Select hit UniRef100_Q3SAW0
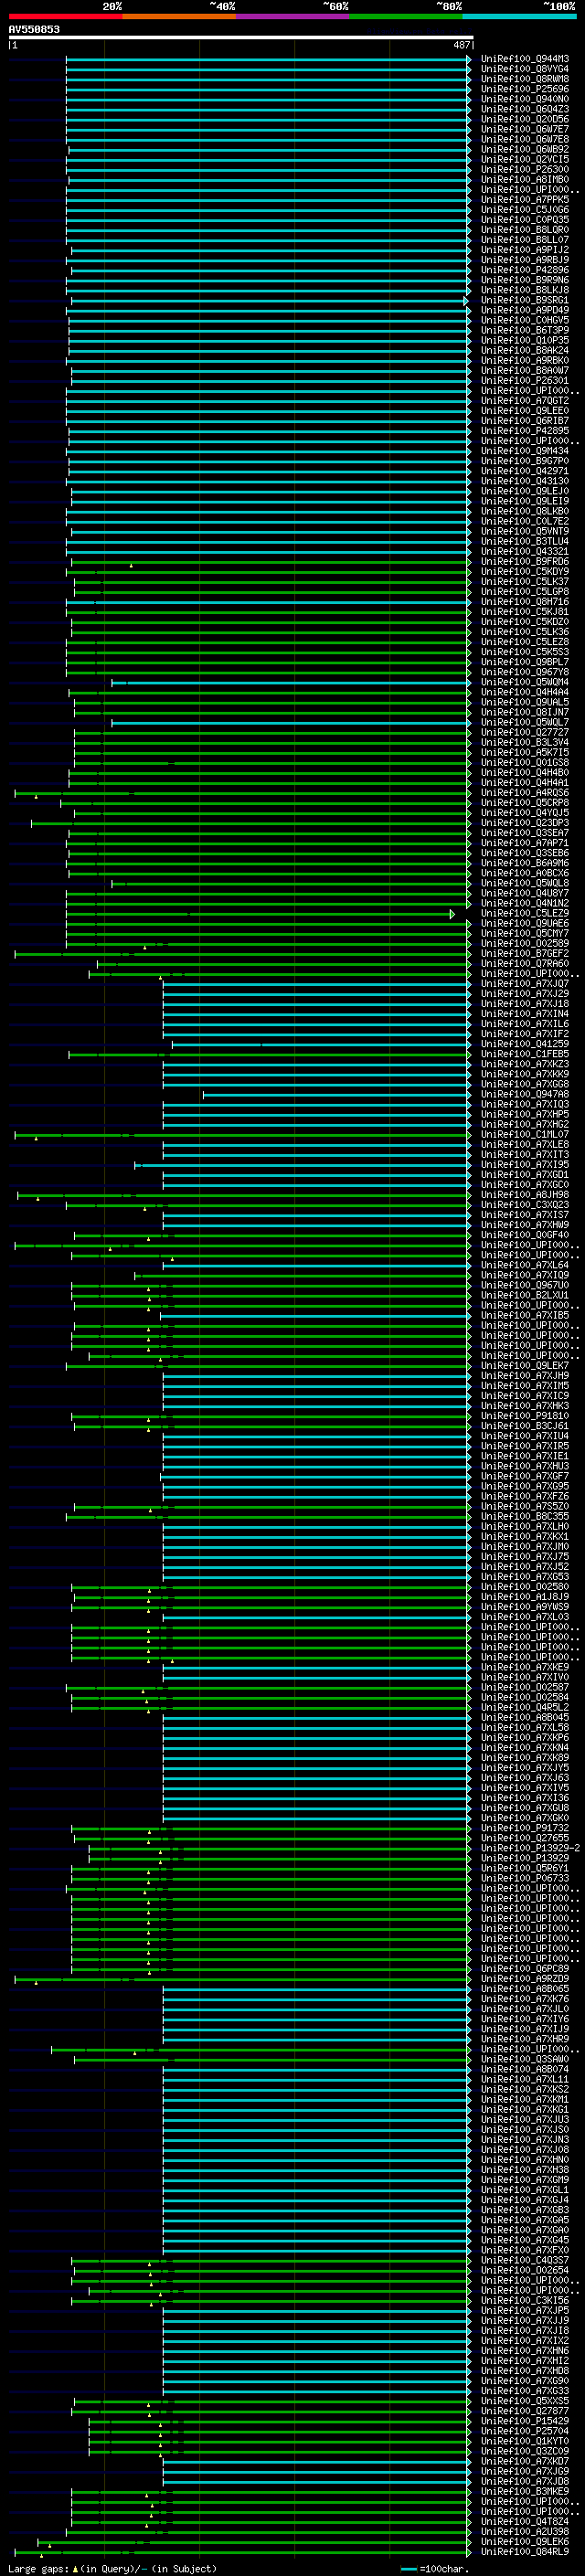 coord(524,2059)
